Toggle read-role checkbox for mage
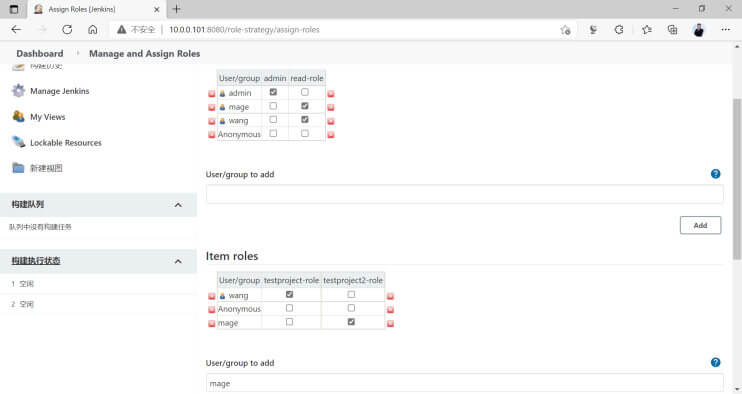 (x=305, y=106)
